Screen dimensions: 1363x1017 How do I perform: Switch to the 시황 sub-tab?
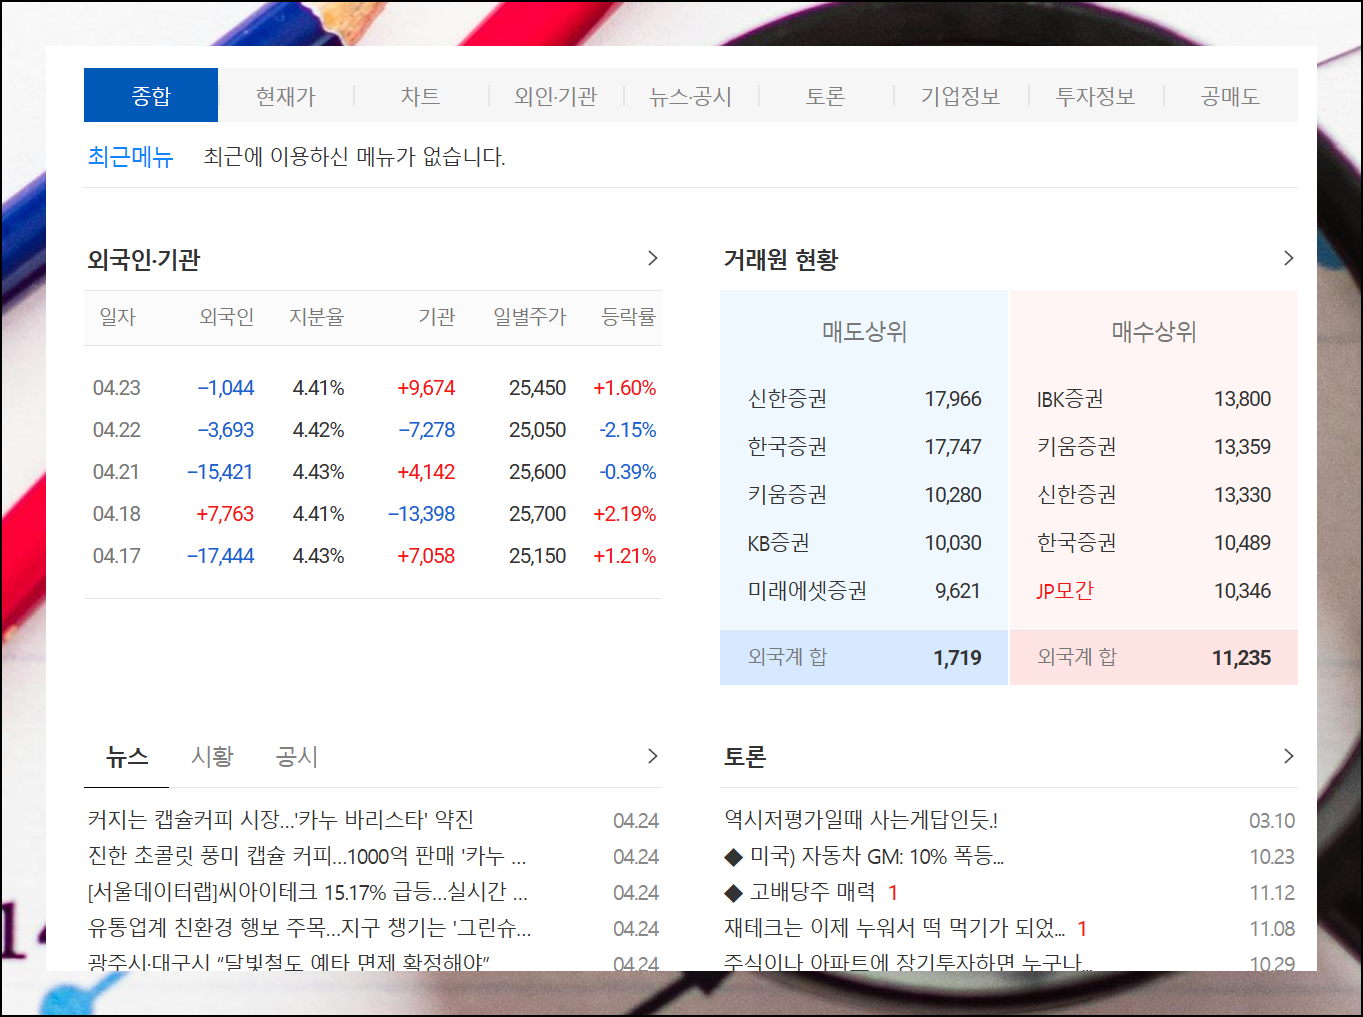pos(212,757)
